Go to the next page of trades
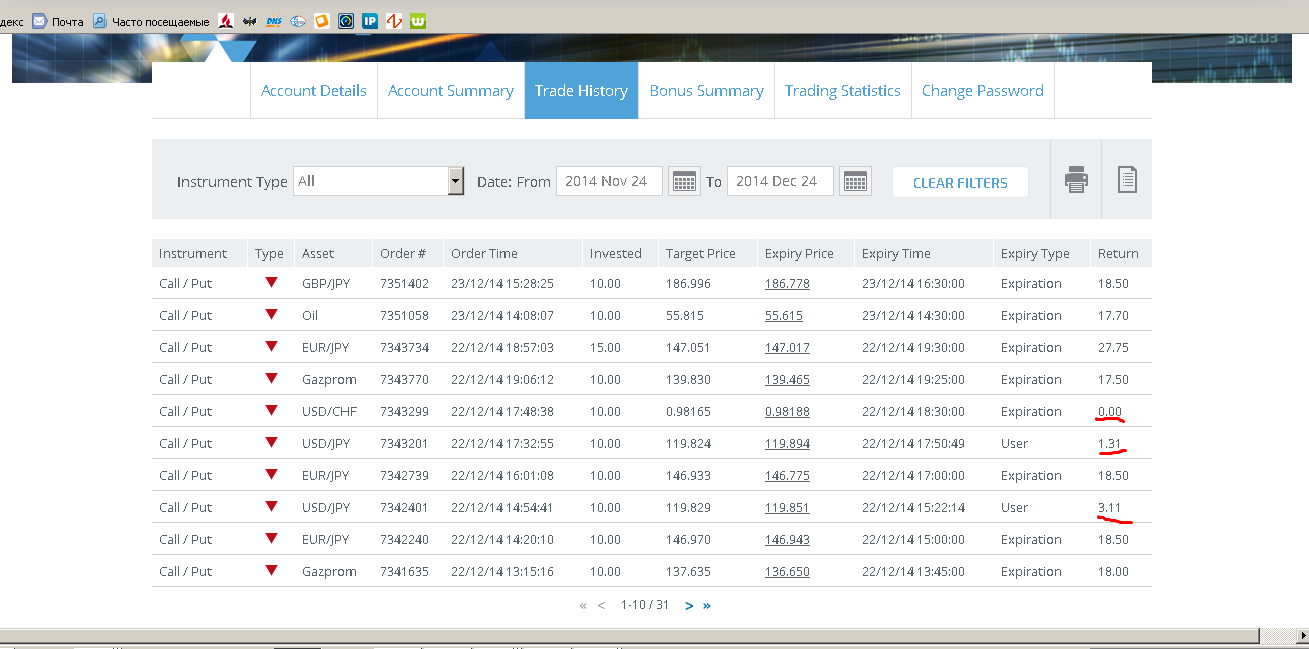Viewport: 1309px width, 649px height. tap(689, 605)
